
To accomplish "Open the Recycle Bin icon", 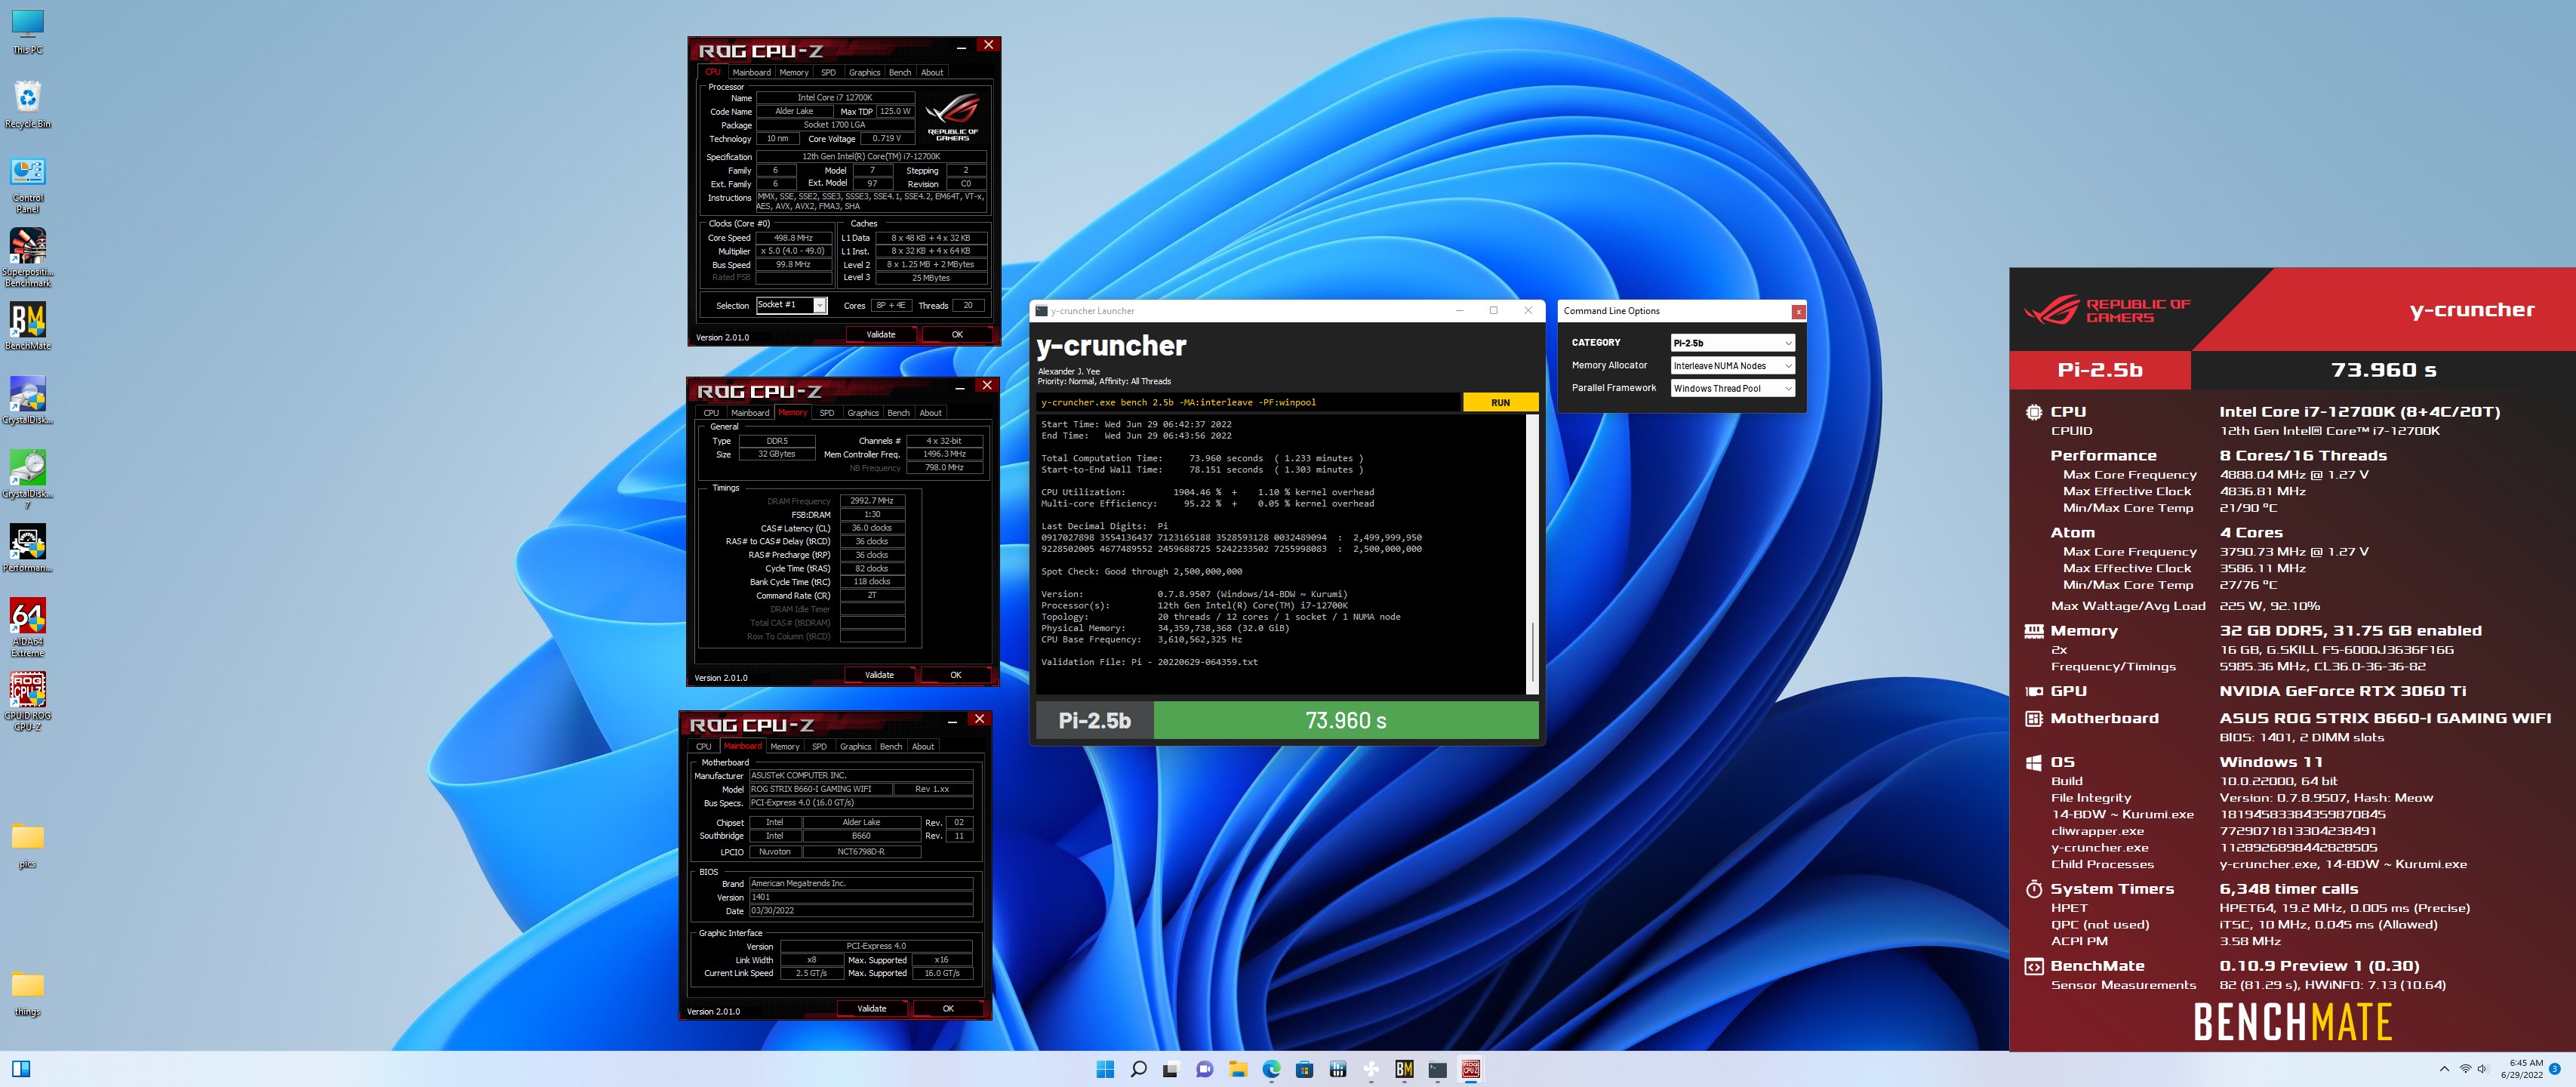I will [x=27, y=104].
